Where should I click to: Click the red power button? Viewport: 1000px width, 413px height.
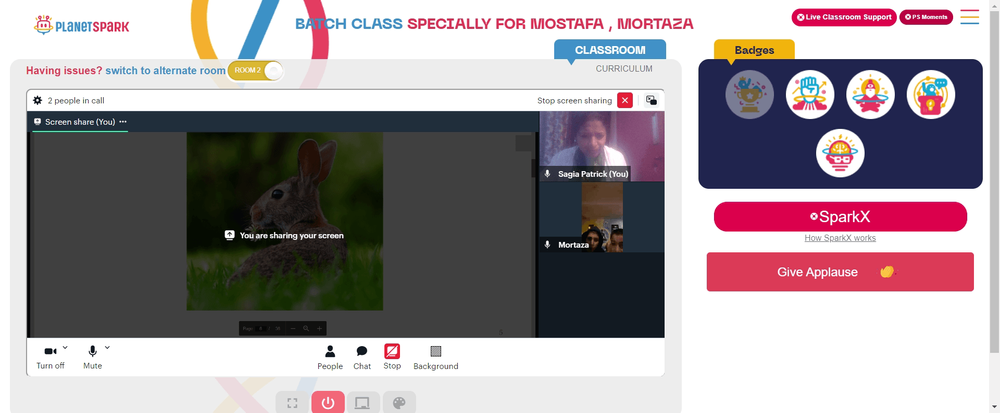coord(328,403)
